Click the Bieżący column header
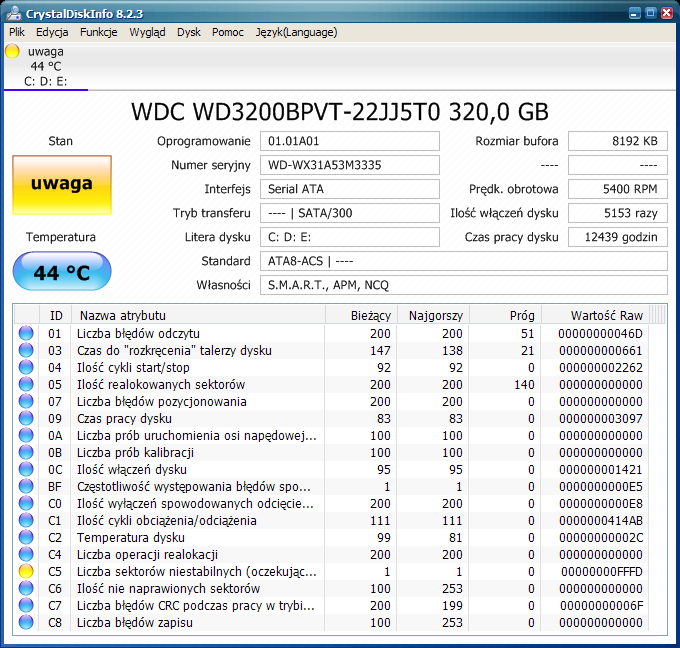 tap(361, 315)
